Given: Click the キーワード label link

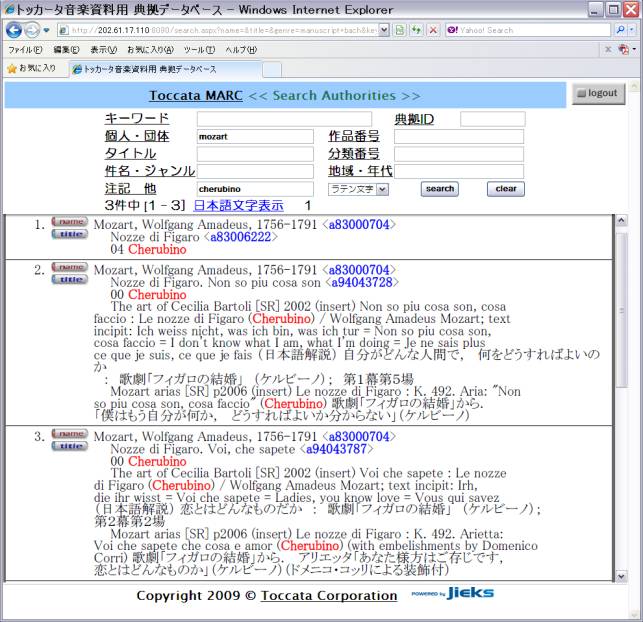Looking at the screenshot, I should pos(137,118).
